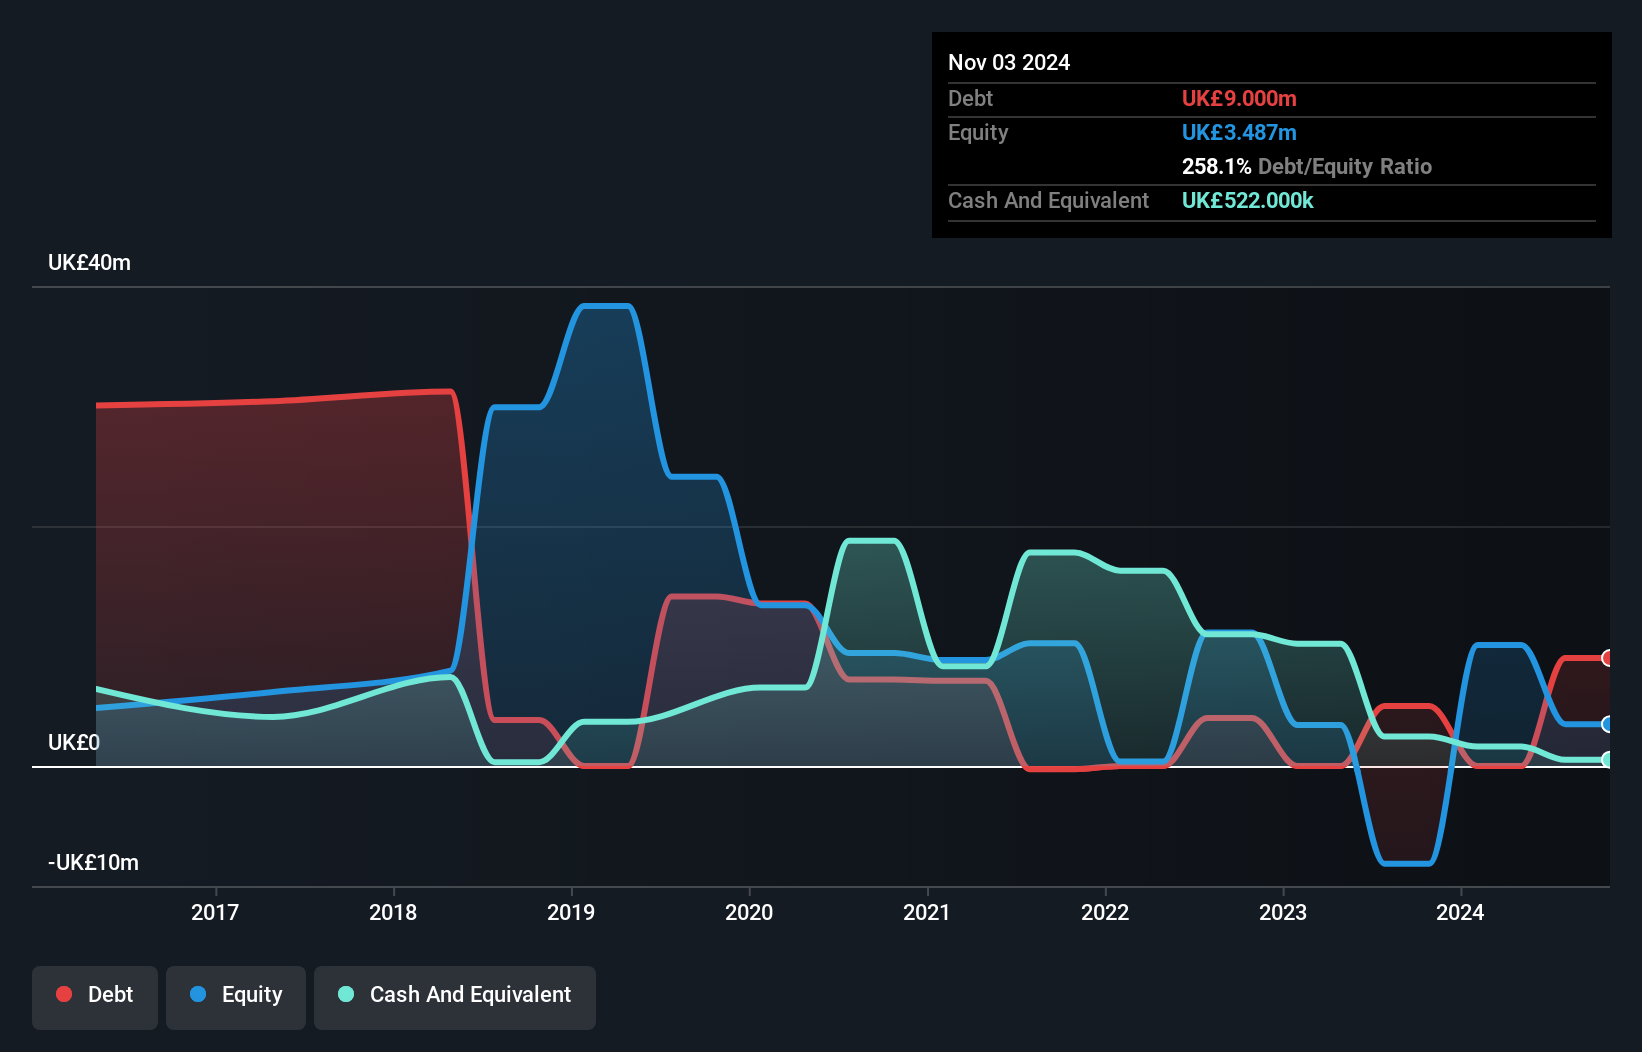Image resolution: width=1642 pixels, height=1052 pixels.
Task: Click the UK£40m y-axis label
Action: click(x=89, y=263)
